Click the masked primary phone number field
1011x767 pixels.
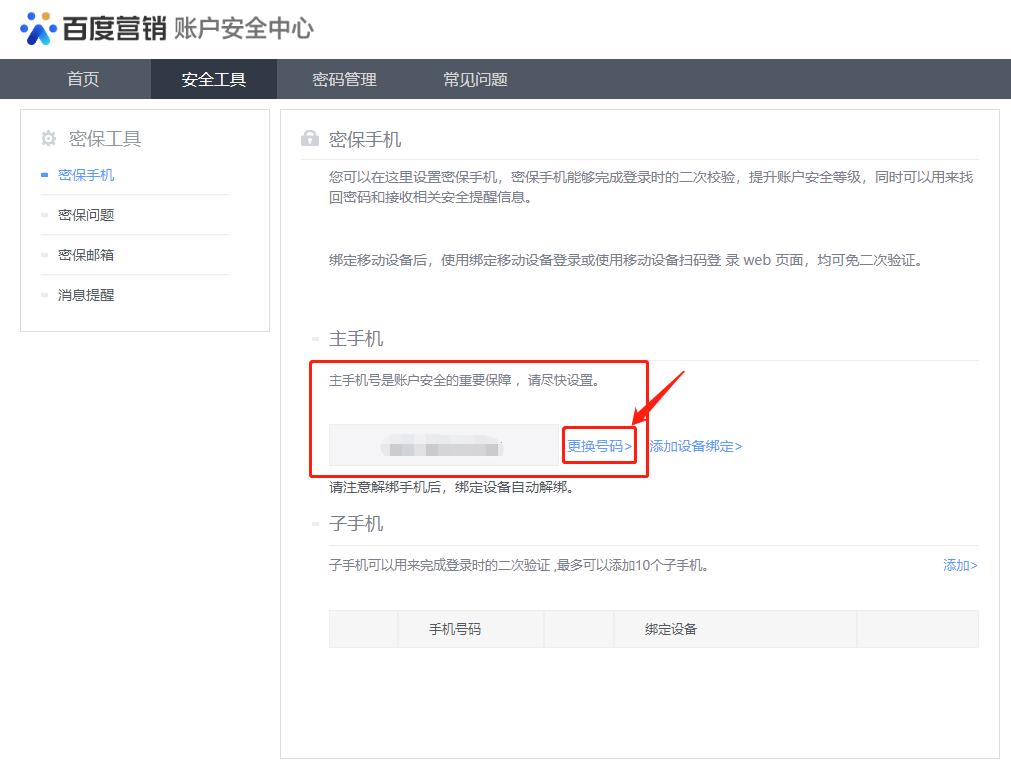(441, 444)
